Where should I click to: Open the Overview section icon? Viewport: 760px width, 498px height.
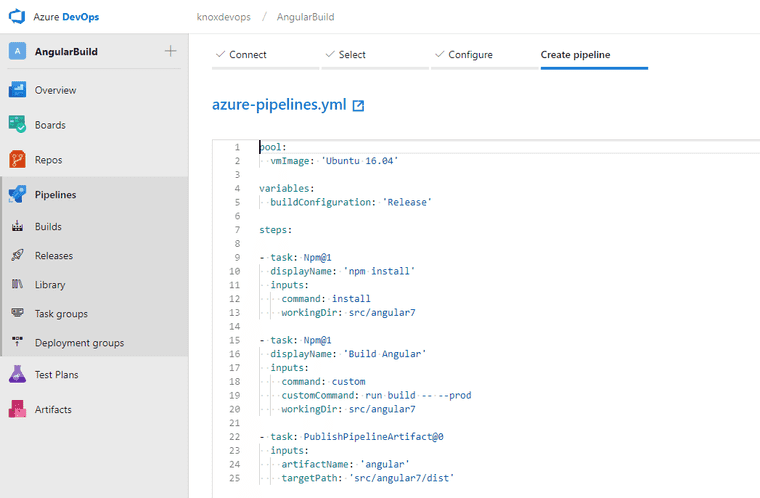(17, 90)
